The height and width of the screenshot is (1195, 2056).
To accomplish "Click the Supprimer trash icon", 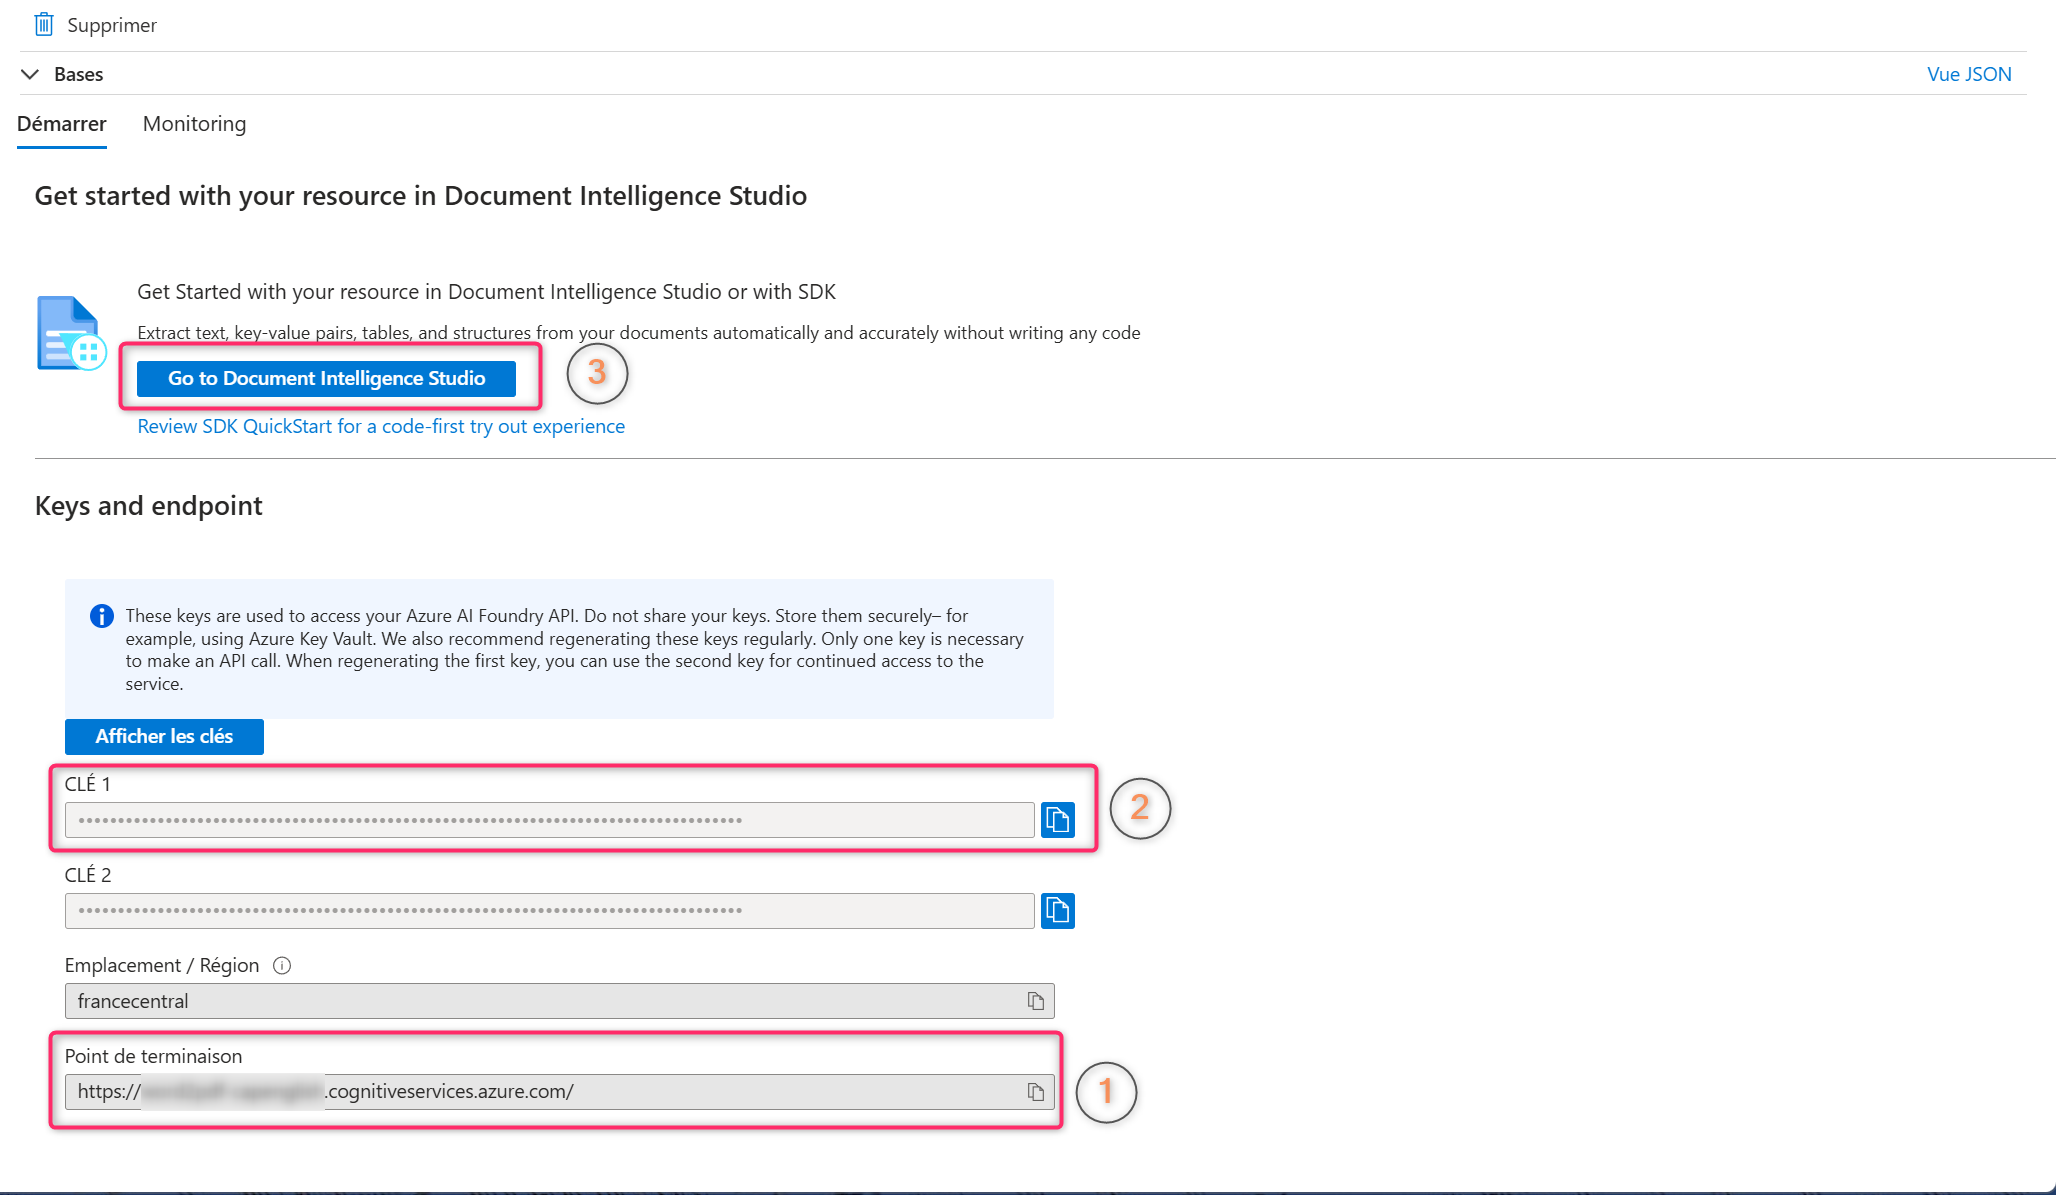I will click(43, 24).
